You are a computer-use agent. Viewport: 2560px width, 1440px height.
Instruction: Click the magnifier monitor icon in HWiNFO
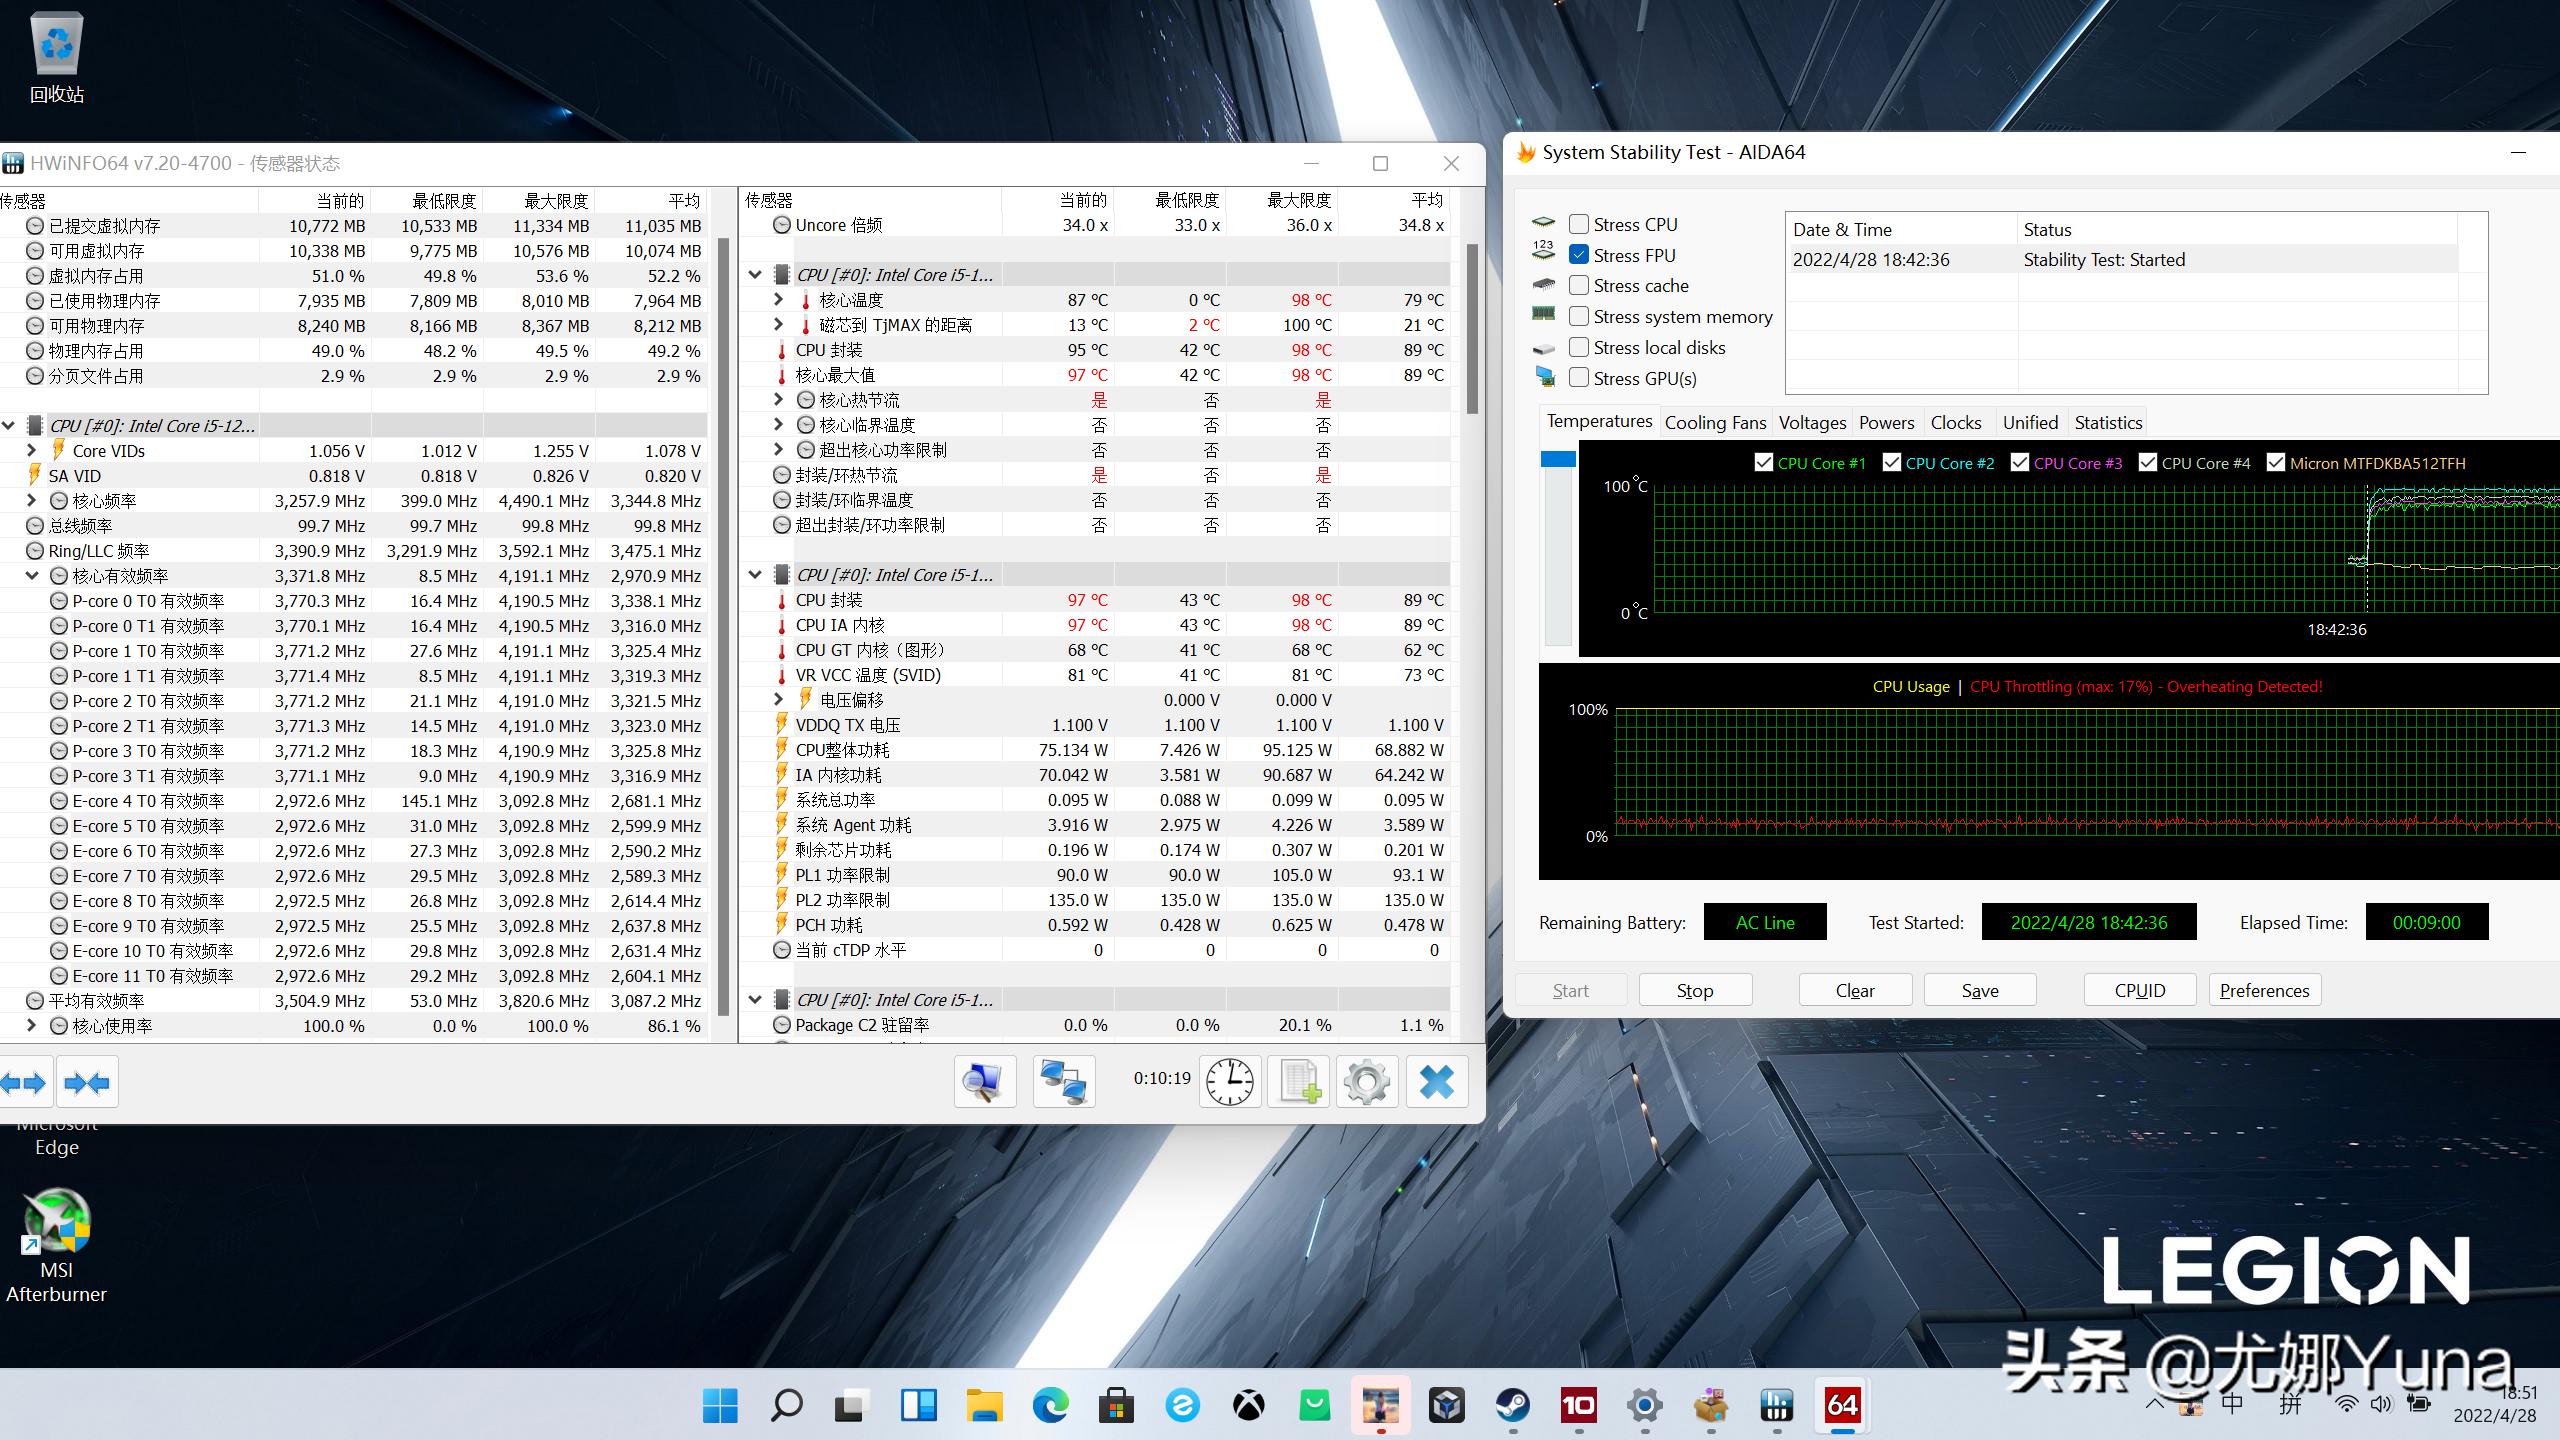point(984,1082)
